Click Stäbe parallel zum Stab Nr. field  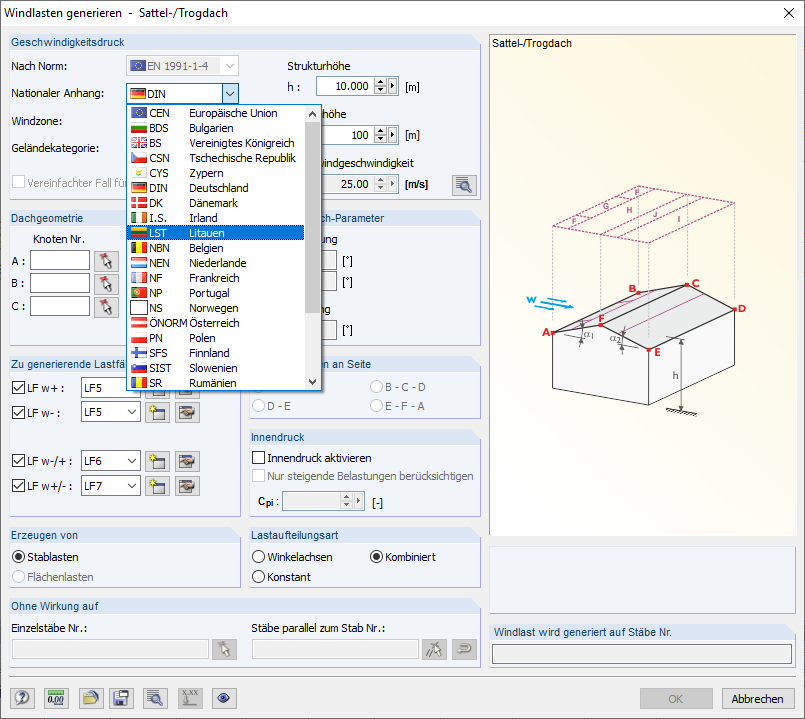click(335, 649)
